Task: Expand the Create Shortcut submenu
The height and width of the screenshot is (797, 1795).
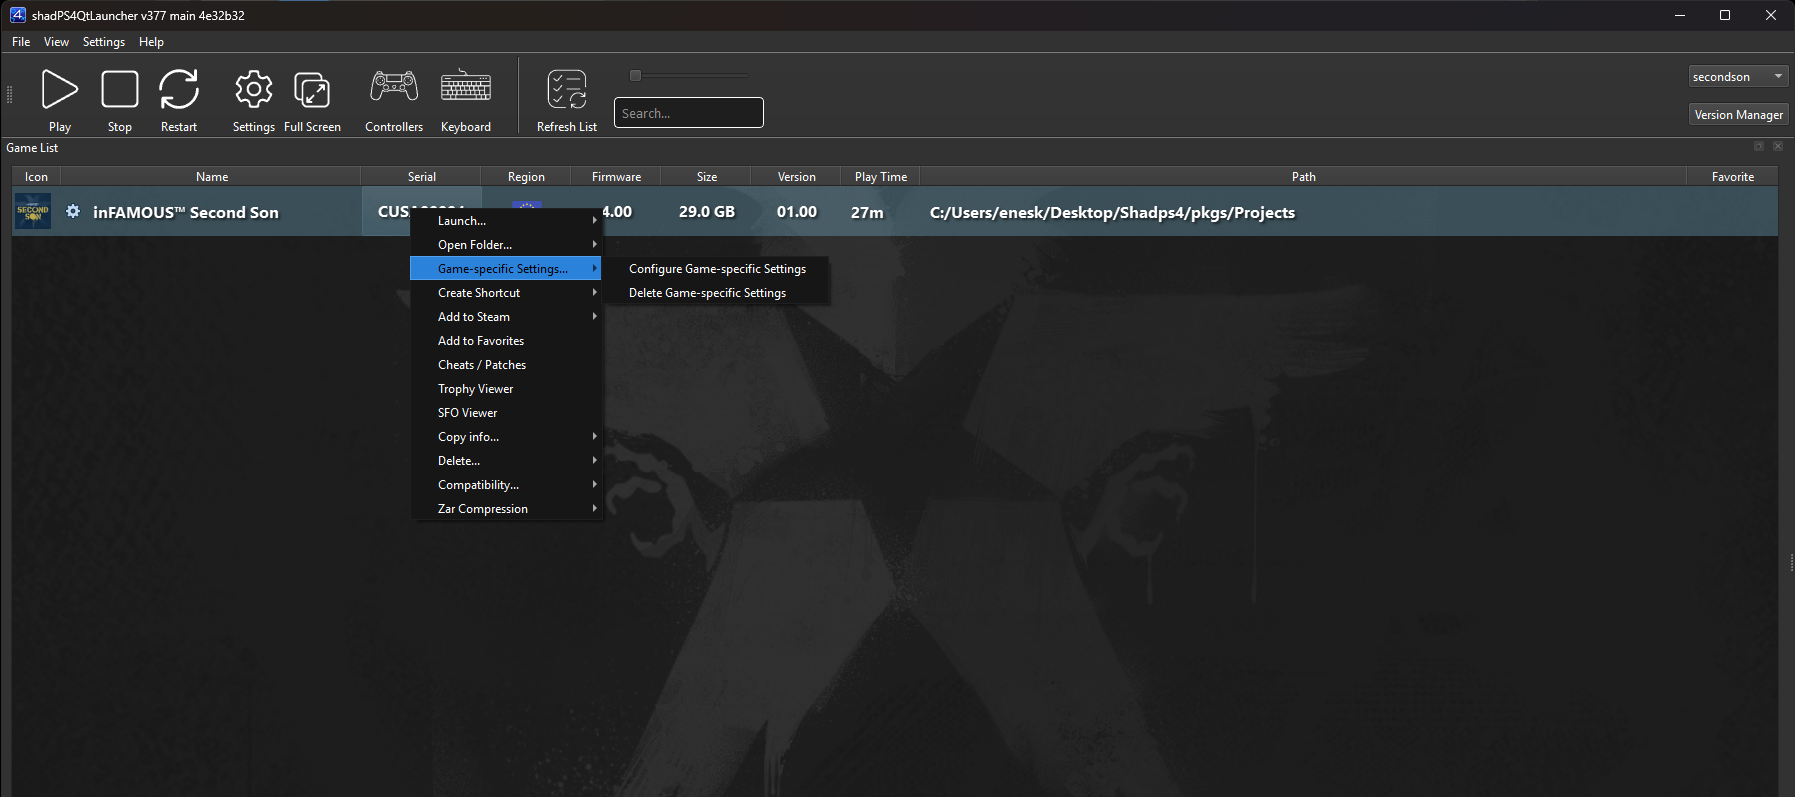Action: [x=506, y=293]
